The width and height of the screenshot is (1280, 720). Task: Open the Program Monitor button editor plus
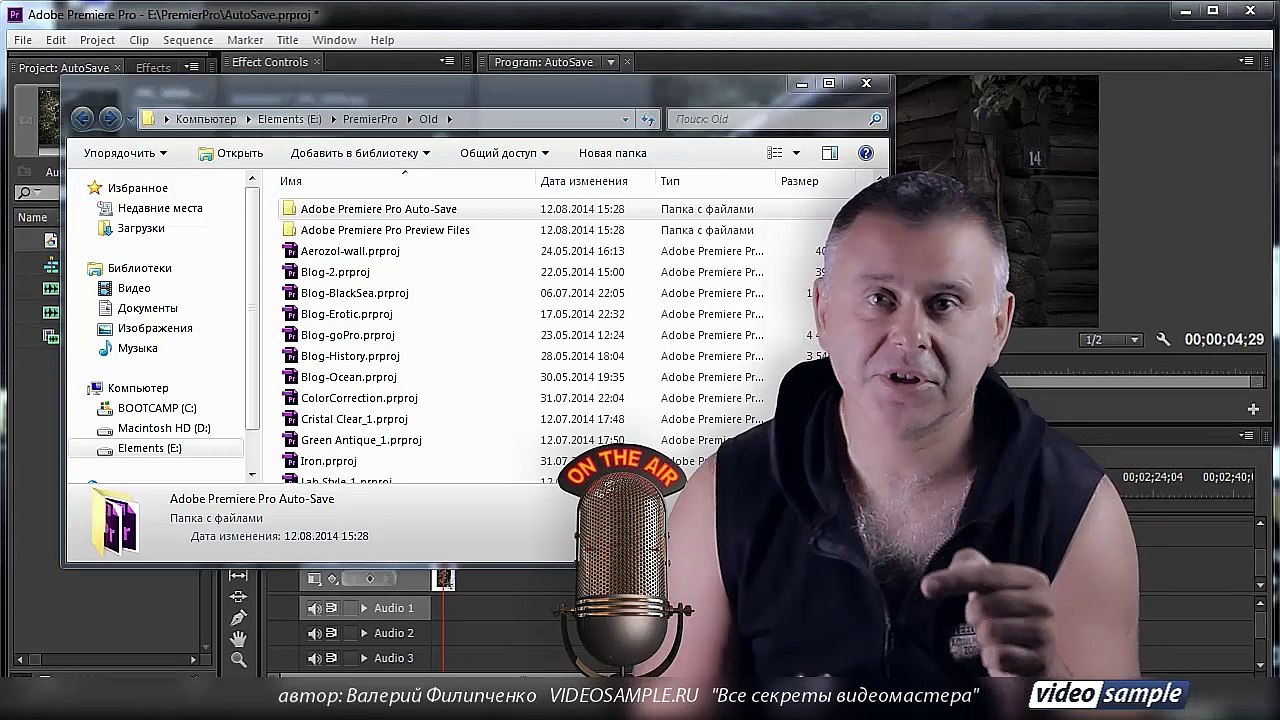[x=1253, y=409]
